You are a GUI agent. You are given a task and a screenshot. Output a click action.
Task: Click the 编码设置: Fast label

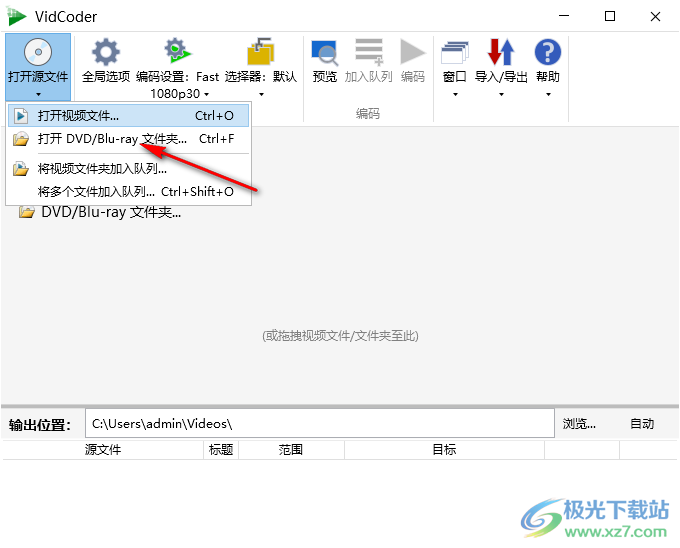177,77
